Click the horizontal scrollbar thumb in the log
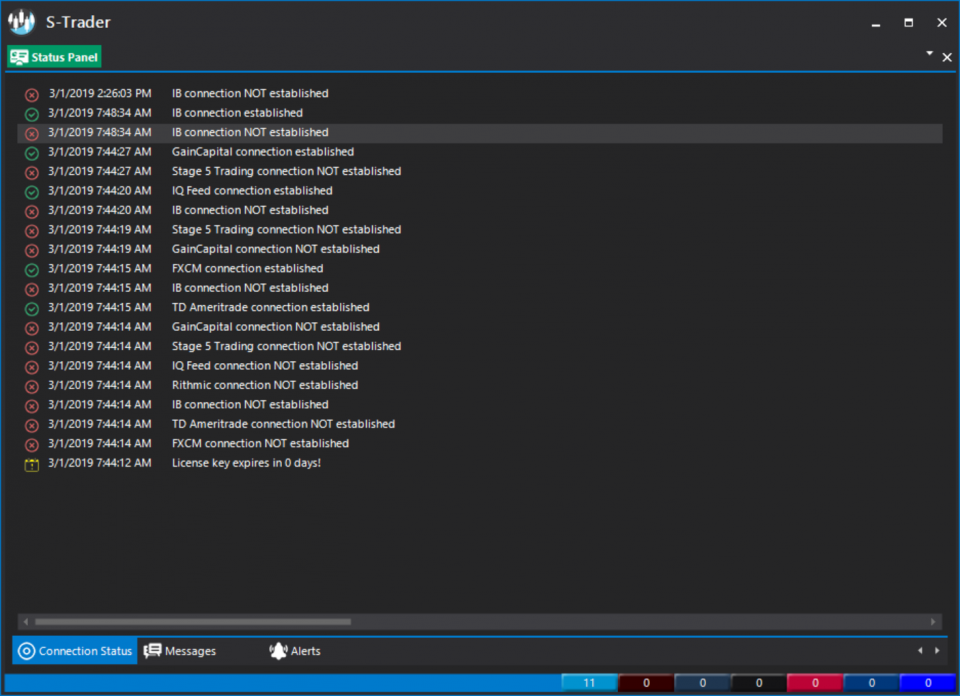 coord(193,622)
